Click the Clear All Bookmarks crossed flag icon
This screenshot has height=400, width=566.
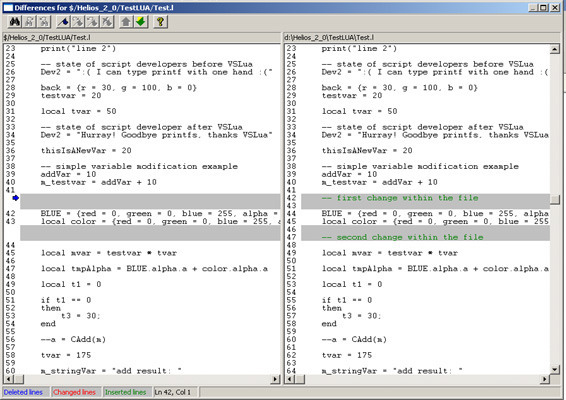107,22
